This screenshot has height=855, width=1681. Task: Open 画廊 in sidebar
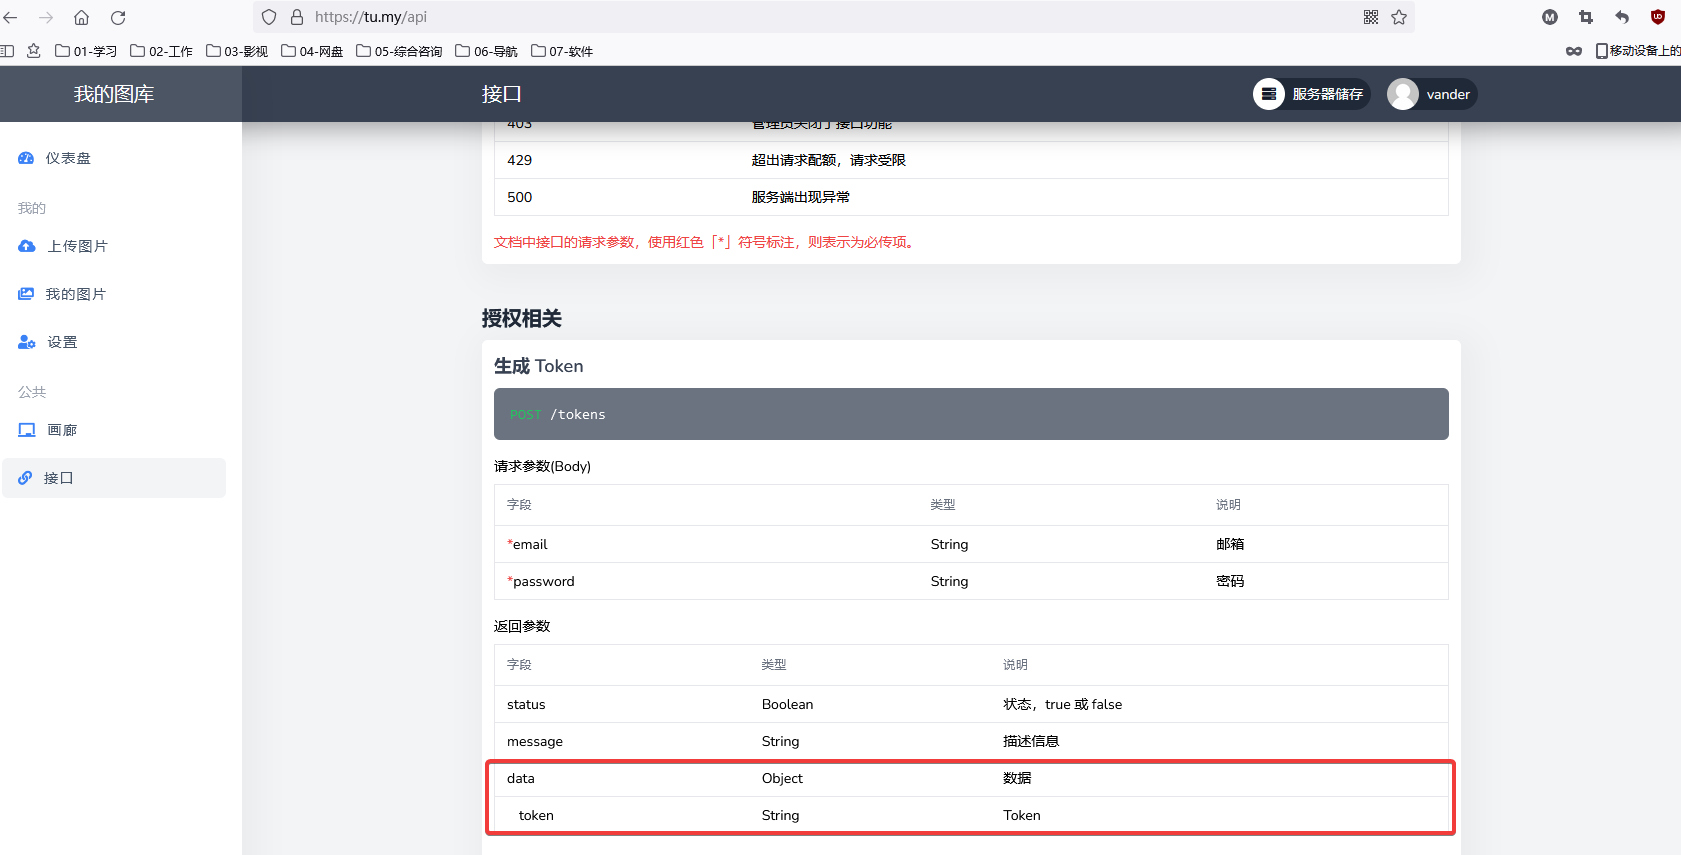point(114,430)
